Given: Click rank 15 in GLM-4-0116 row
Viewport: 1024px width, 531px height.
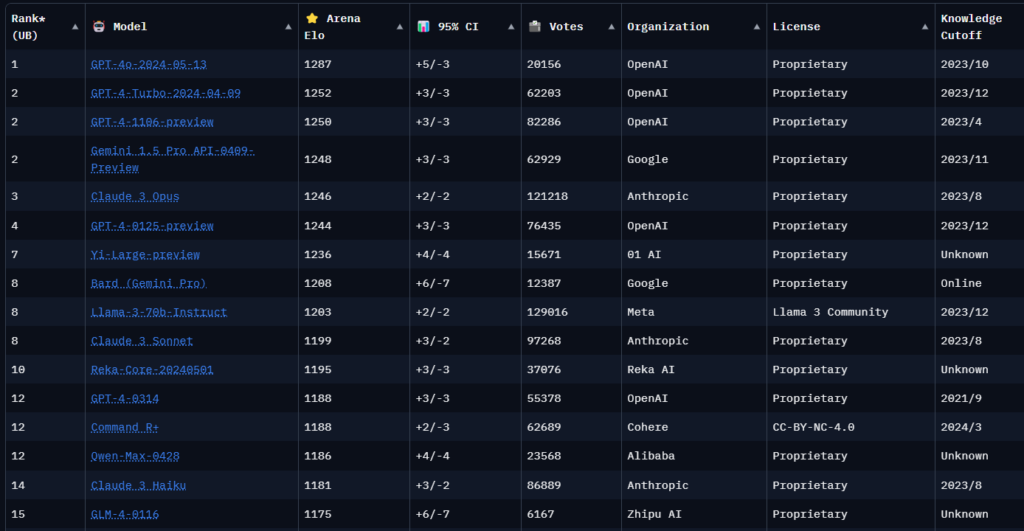Looking at the screenshot, I should (18, 513).
